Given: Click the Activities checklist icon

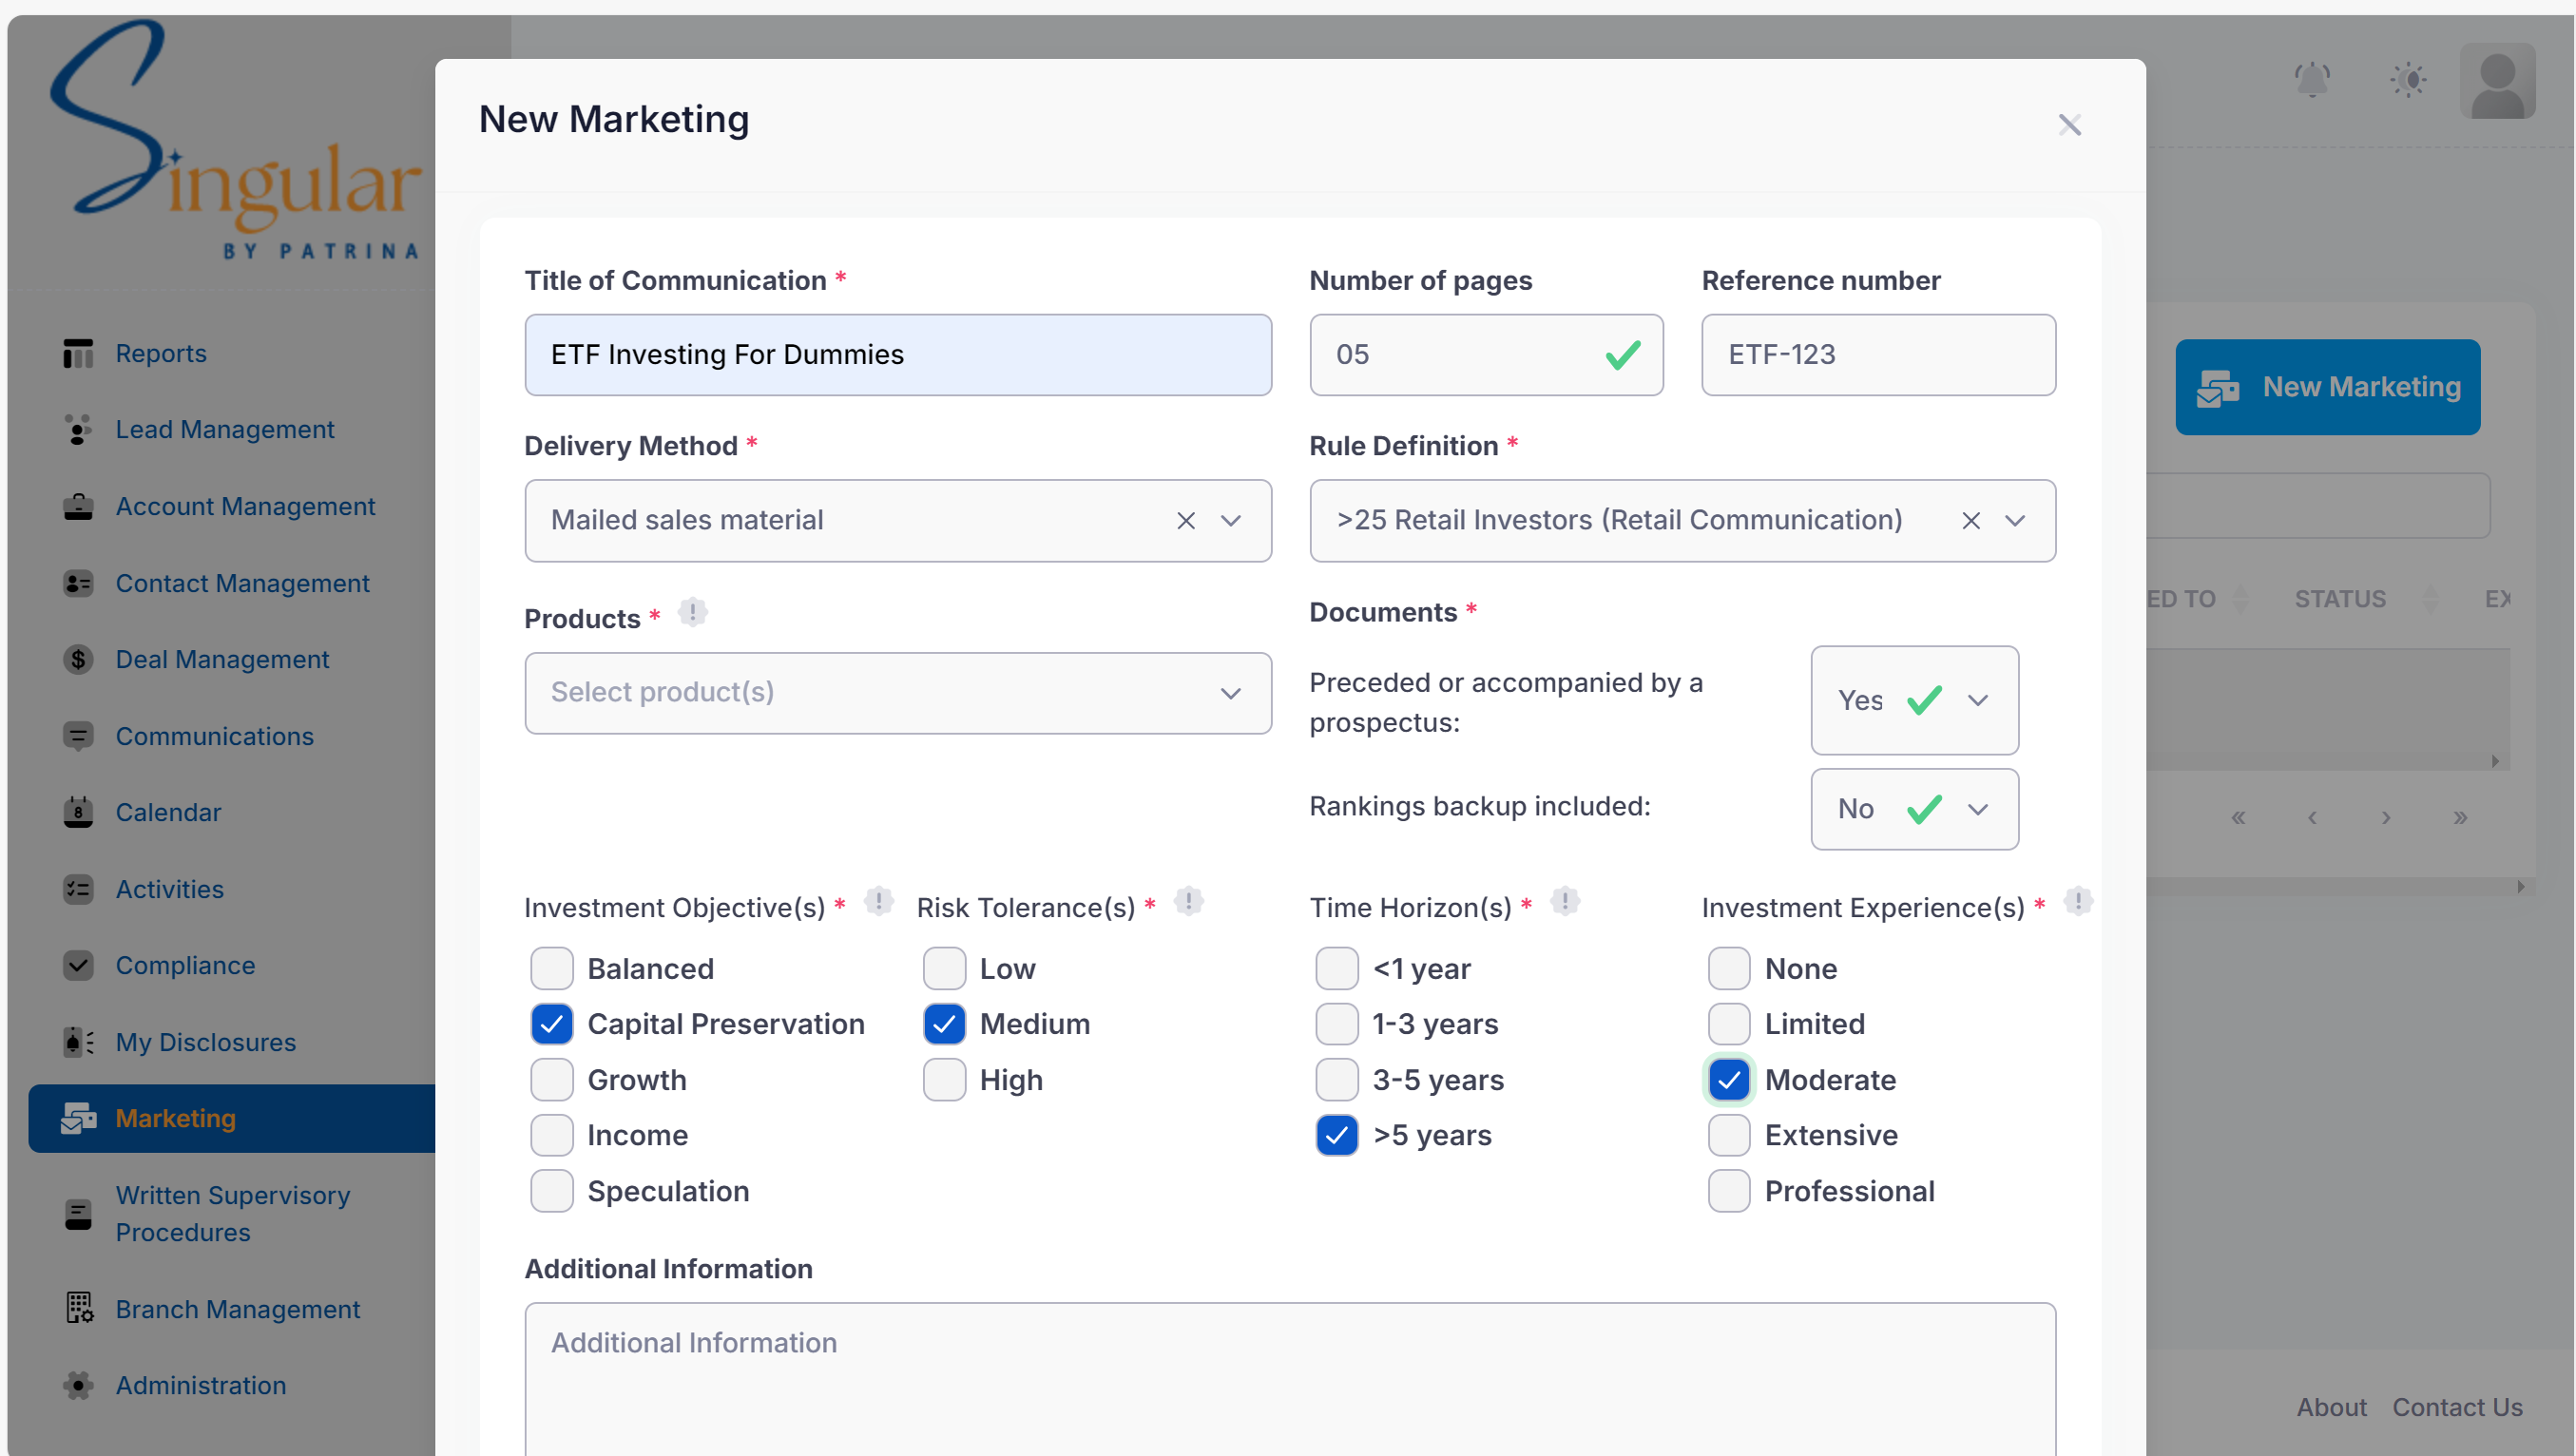Looking at the screenshot, I should 78,889.
